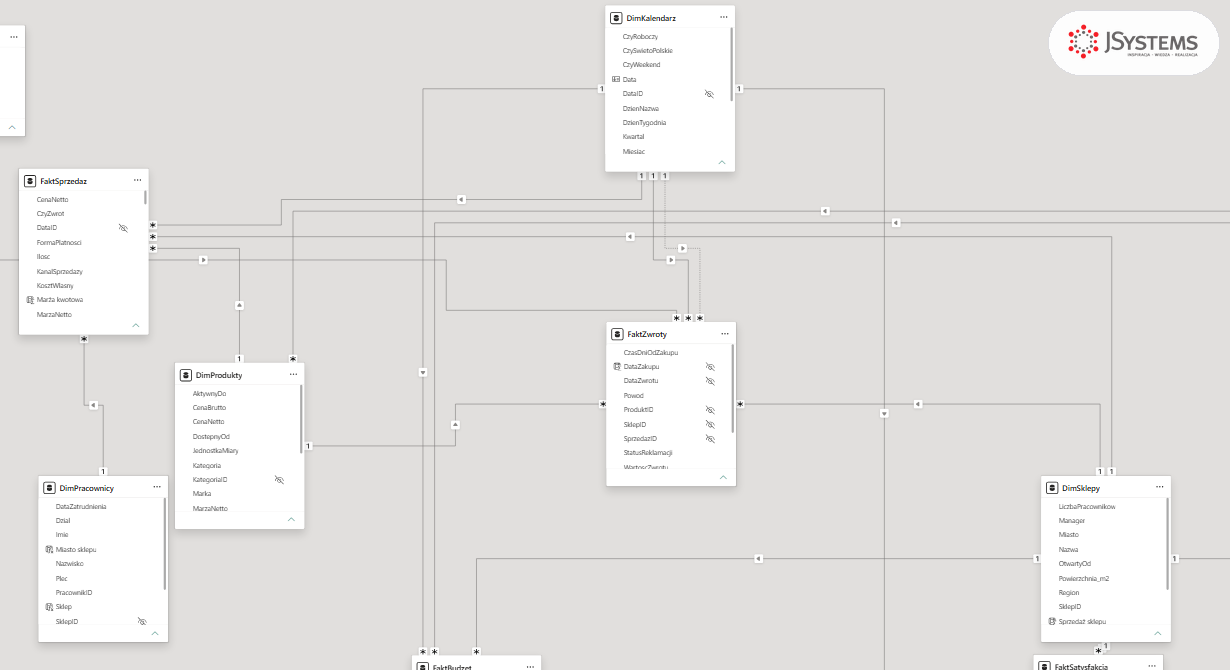Open the DimProdukty table options ellipsis

tap(293, 374)
